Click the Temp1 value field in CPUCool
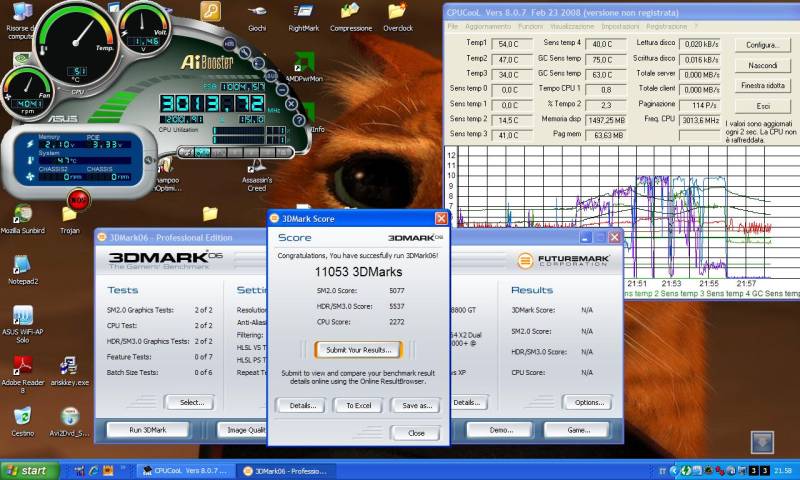Screen dimensions: 800x480 pos(512,44)
